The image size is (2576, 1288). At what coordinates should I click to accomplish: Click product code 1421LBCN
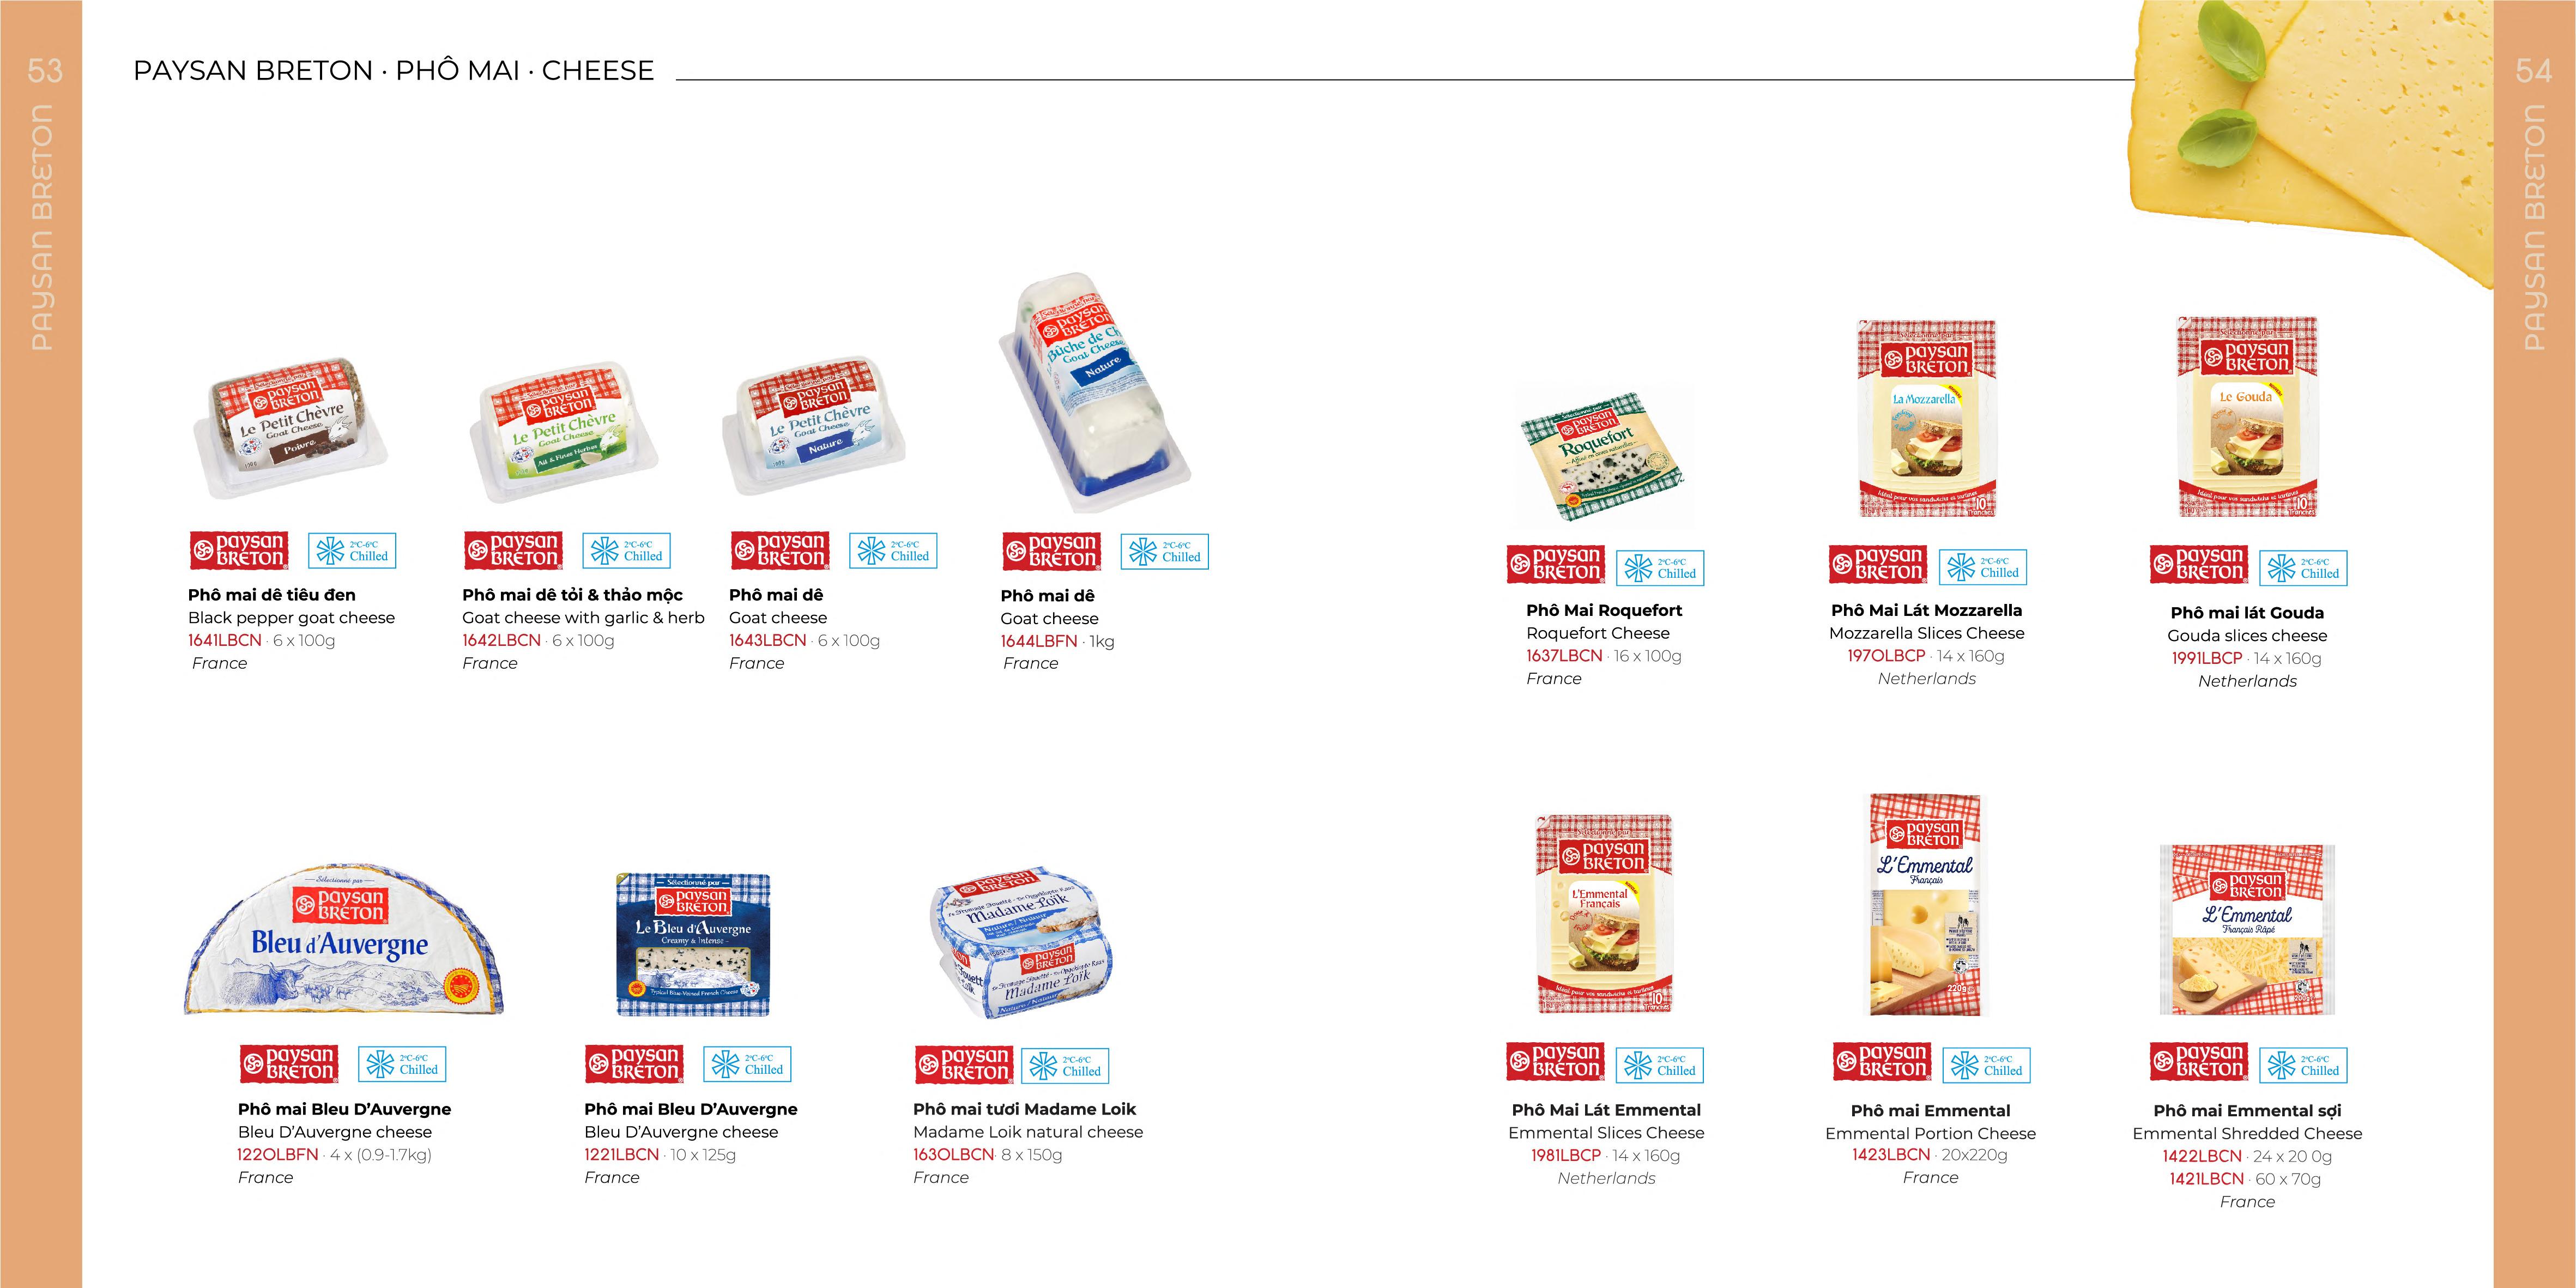pos(2207,1179)
